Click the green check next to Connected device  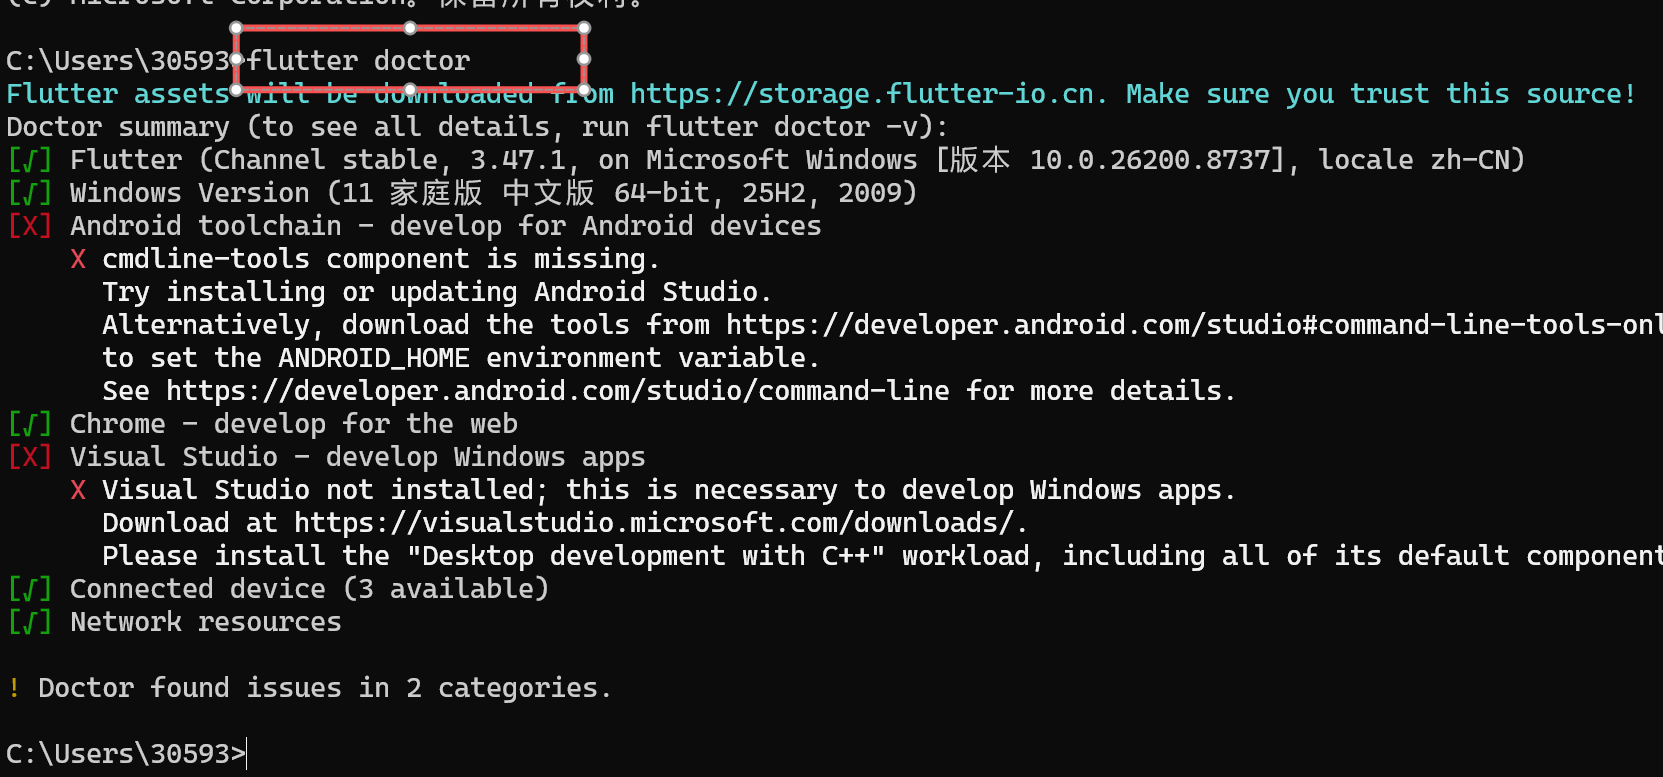[x=30, y=589]
